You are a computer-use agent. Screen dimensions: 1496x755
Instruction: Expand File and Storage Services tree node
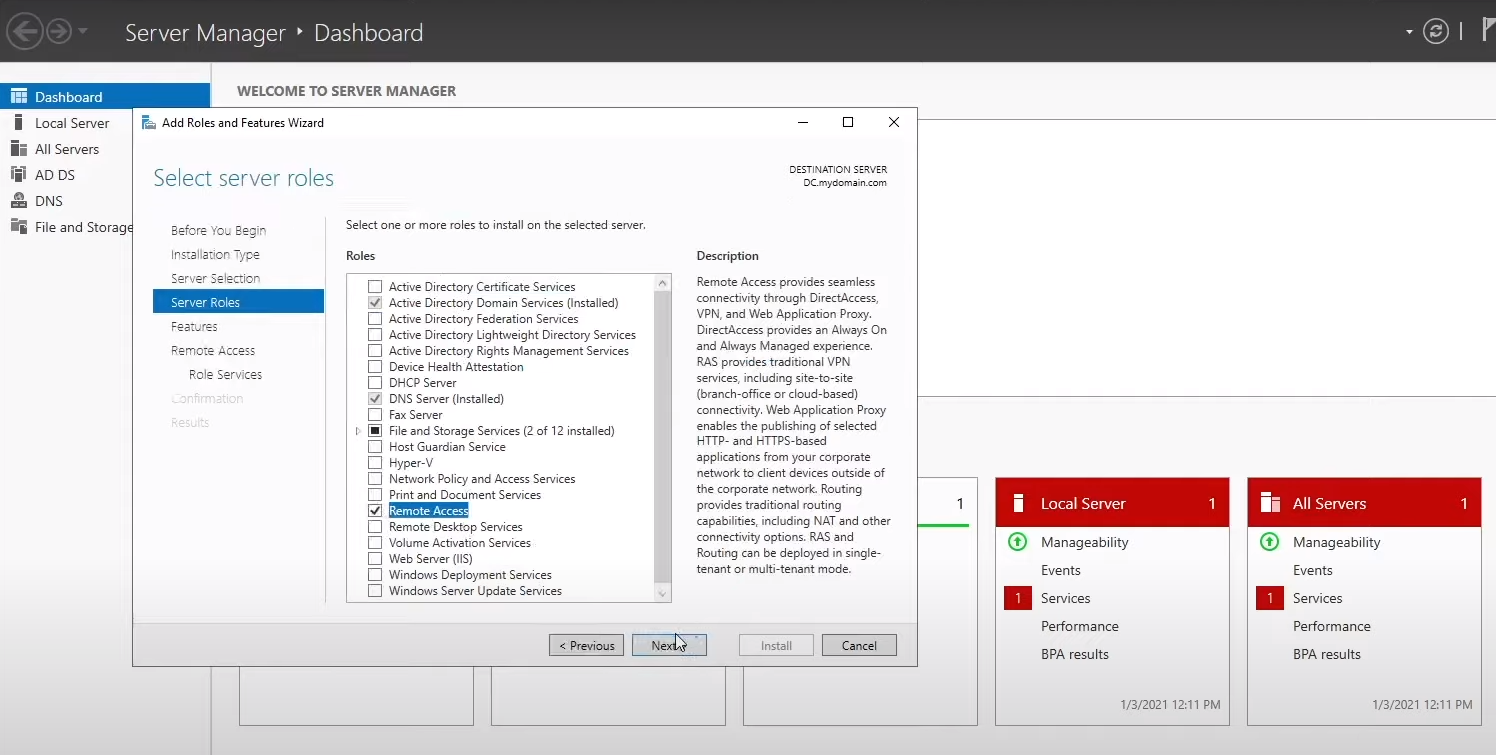coord(358,431)
